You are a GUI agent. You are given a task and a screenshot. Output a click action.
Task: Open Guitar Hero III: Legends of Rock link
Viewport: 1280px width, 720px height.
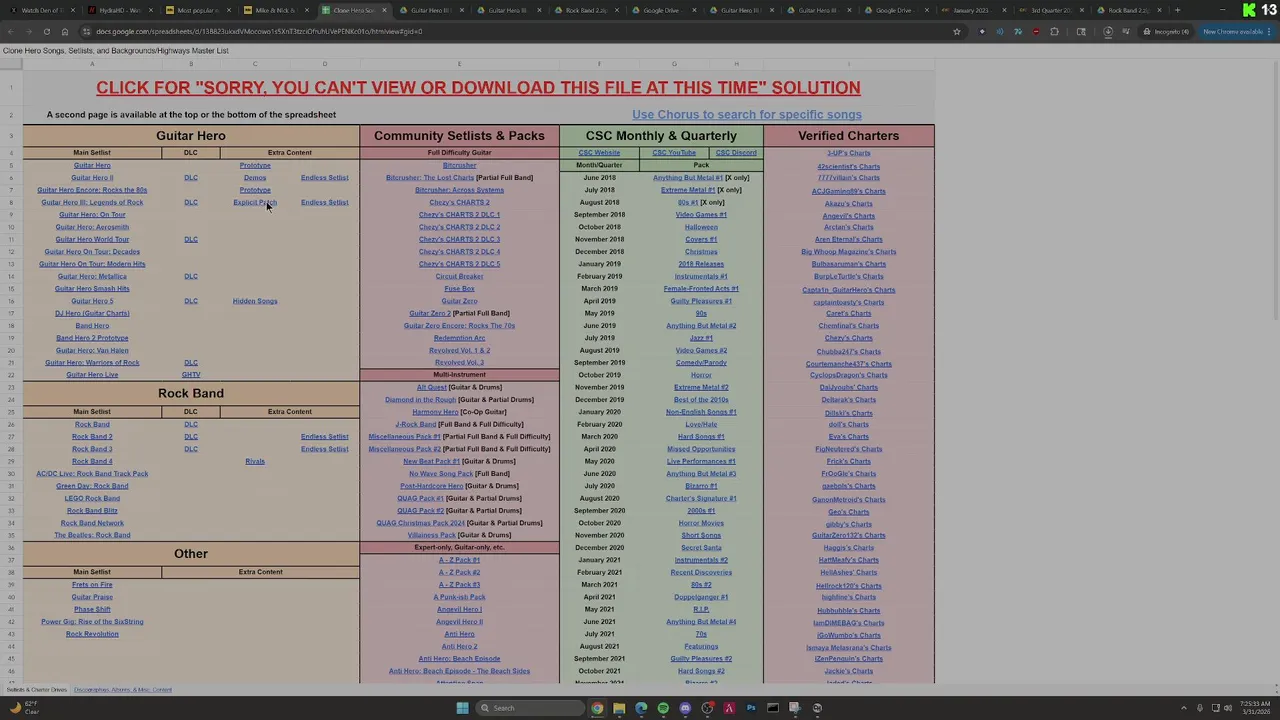click(92, 202)
